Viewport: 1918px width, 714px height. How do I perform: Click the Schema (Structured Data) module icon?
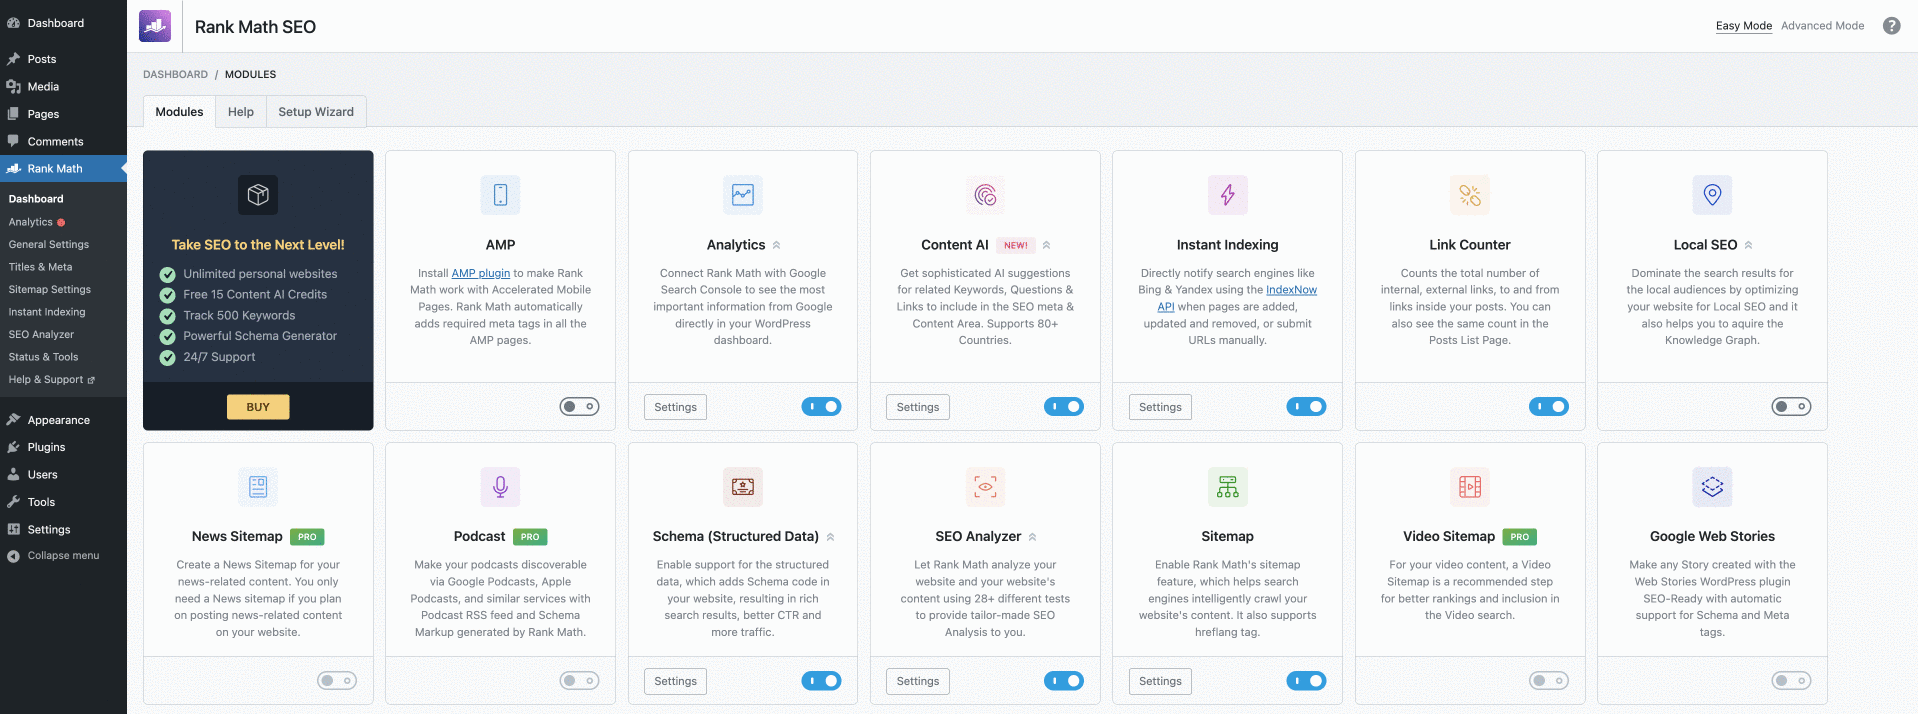[x=743, y=487]
